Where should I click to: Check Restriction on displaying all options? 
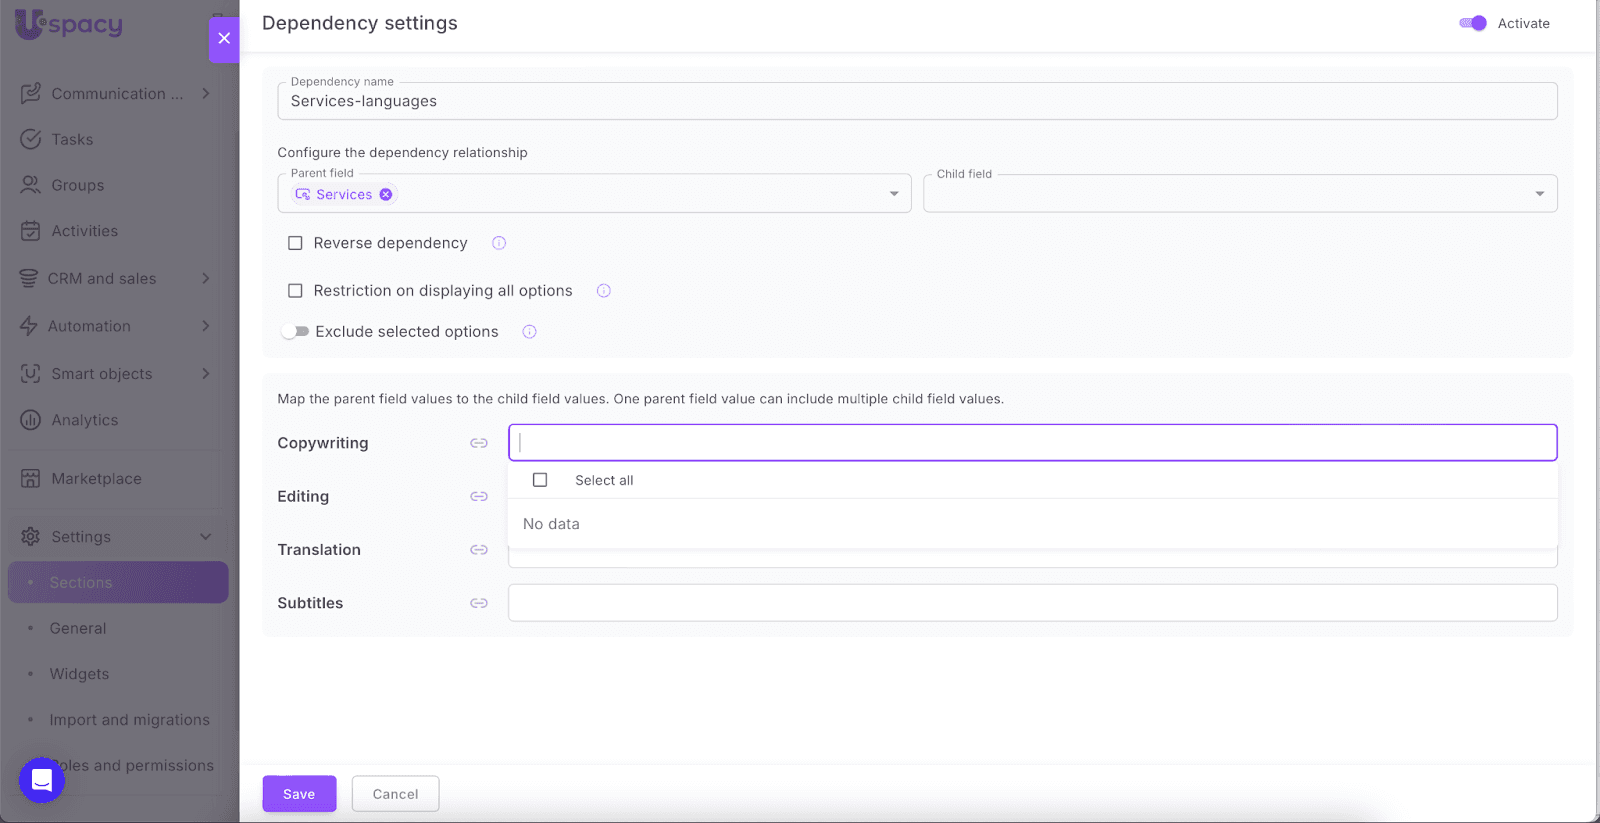[x=295, y=291]
